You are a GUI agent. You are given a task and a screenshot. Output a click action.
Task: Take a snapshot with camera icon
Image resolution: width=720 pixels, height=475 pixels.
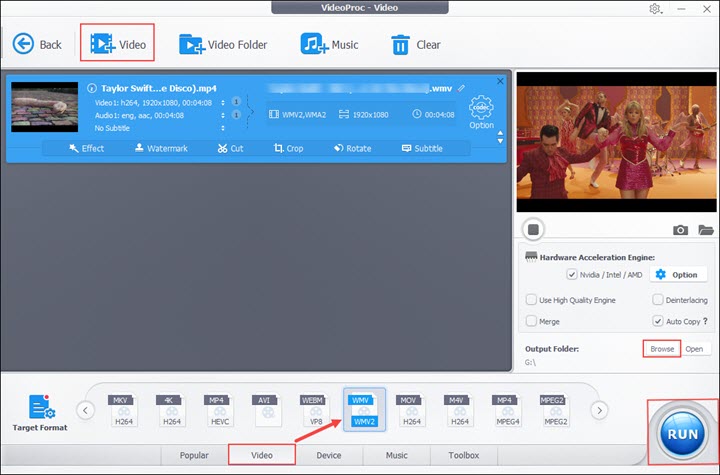pos(680,230)
